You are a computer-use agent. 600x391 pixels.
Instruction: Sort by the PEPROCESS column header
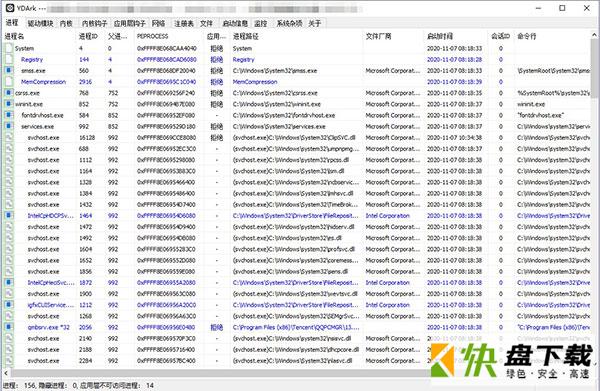click(152, 36)
